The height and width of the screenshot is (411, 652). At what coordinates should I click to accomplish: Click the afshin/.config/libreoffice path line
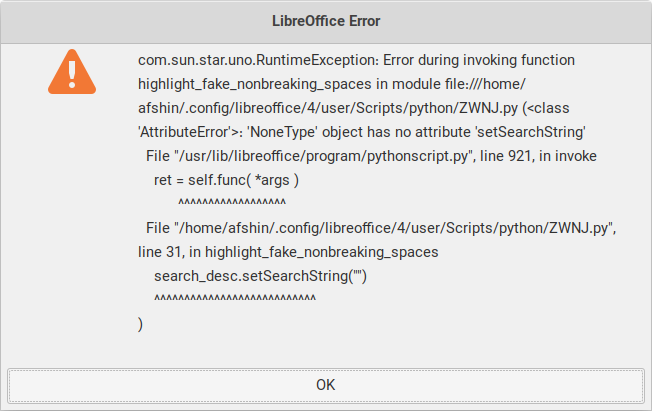pyautogui.click(x=328, y=108)
